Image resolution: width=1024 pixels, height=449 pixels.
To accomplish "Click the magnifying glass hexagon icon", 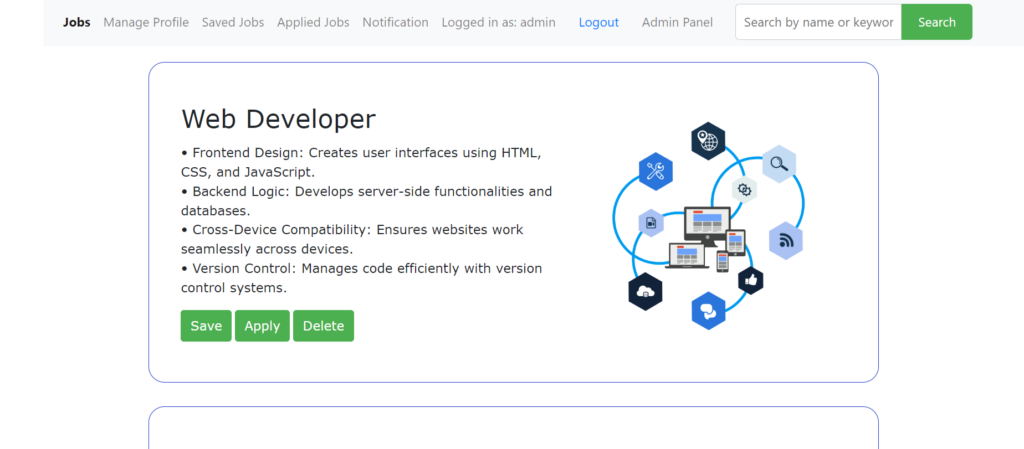I will [779, 164].
